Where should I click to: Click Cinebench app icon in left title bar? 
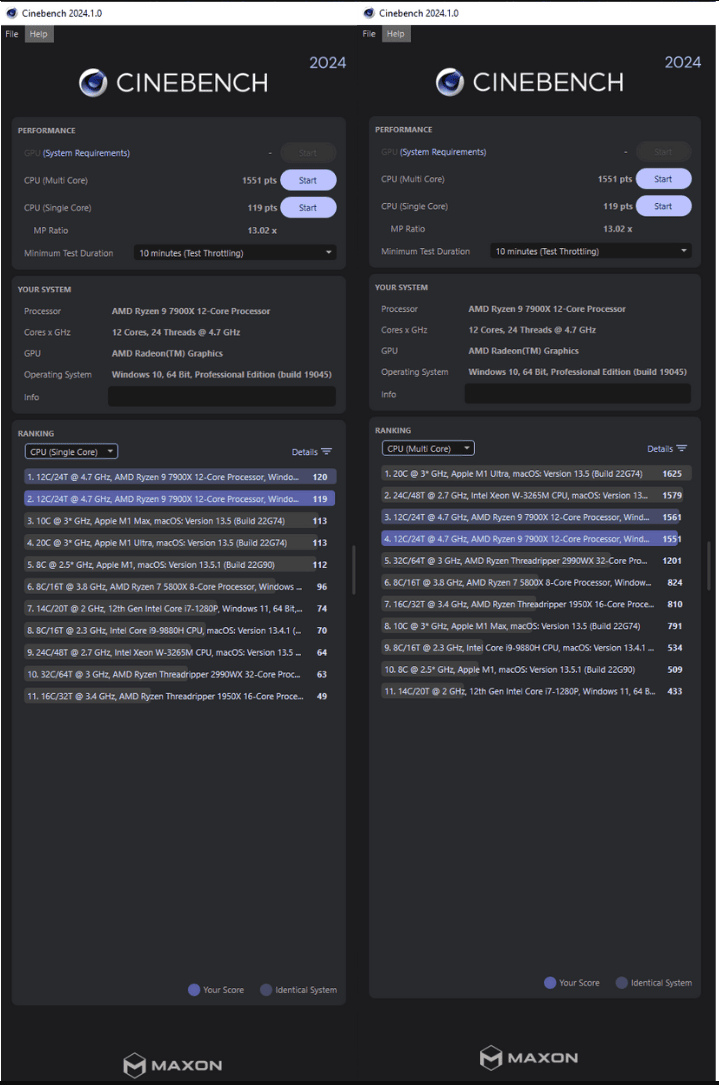pyautogui.click(x=12, y=13)
